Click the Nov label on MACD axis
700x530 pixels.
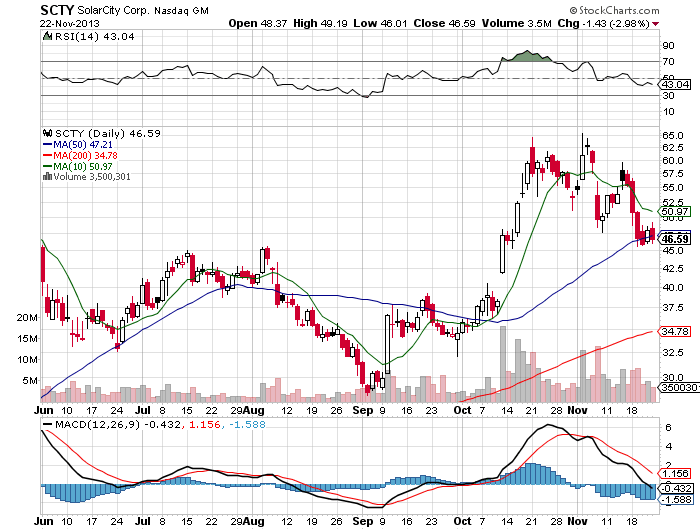point(577,521)
